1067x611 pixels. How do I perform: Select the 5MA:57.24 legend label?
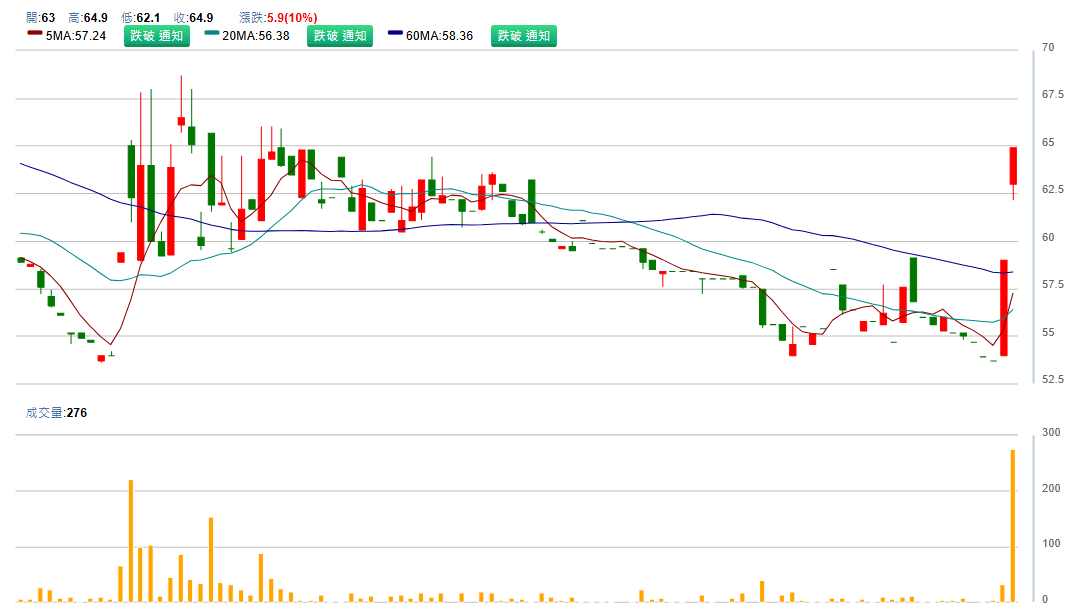76,36
